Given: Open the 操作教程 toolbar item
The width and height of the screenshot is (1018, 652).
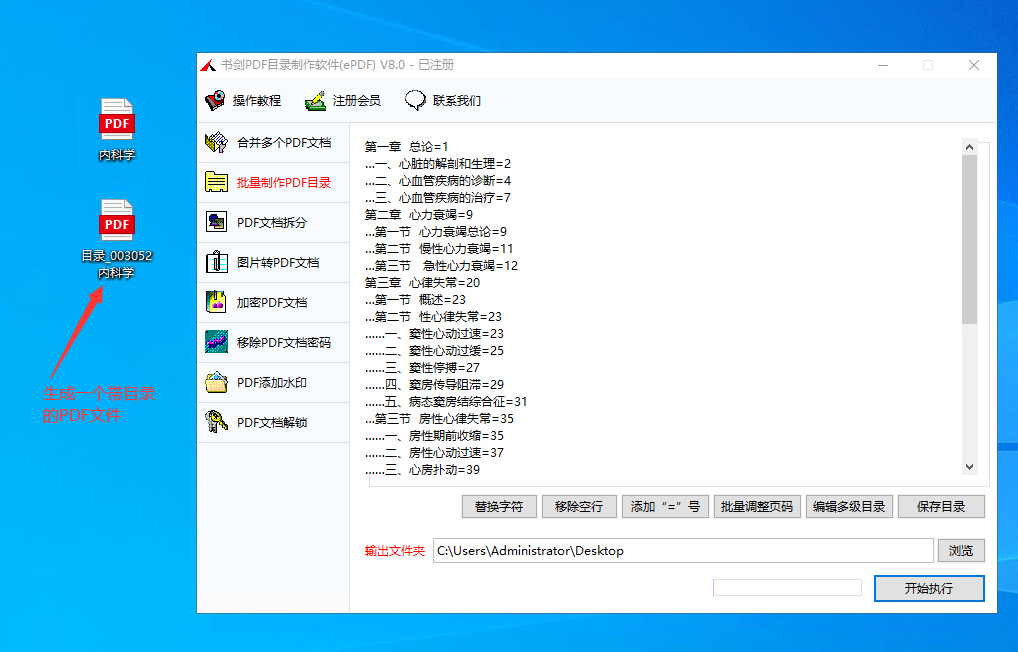Looking at the screenshot, I should pos(243,101).
